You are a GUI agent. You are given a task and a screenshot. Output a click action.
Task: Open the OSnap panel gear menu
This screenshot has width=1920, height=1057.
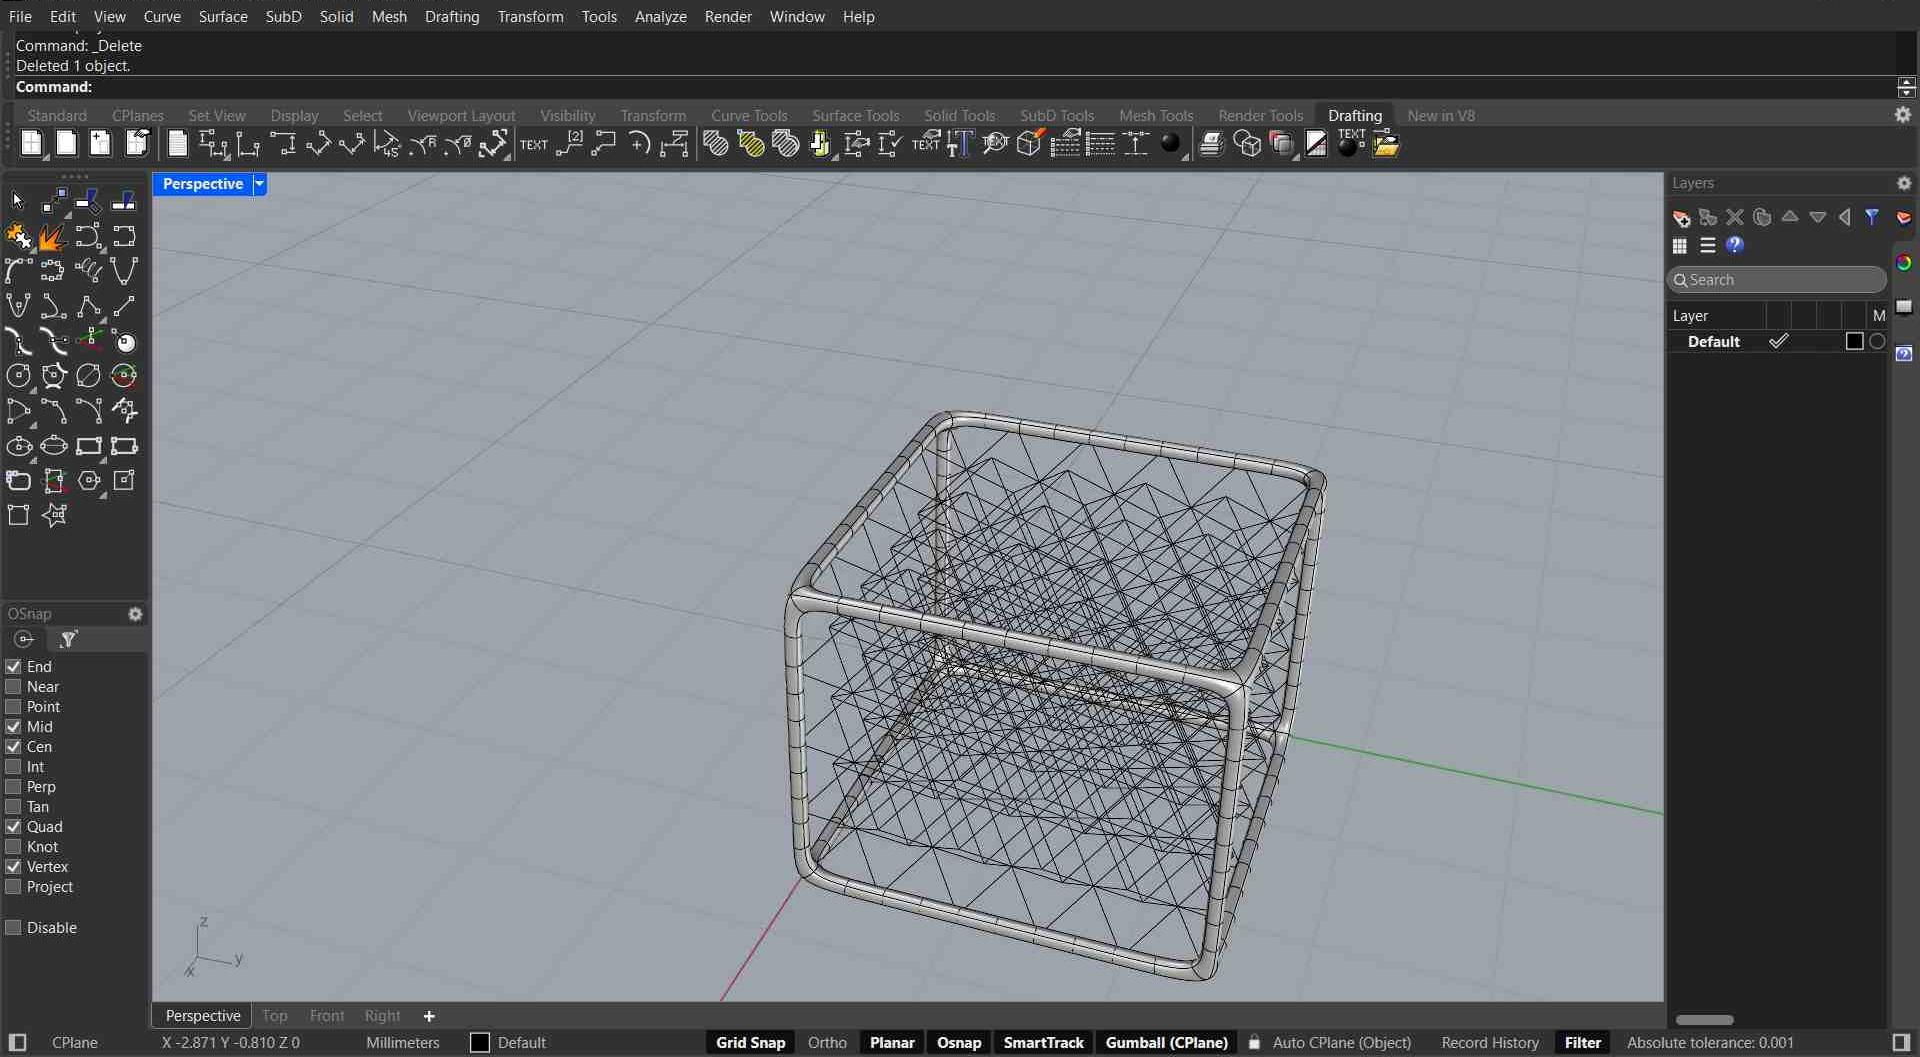pyautogui.click(x=136, y=614)
